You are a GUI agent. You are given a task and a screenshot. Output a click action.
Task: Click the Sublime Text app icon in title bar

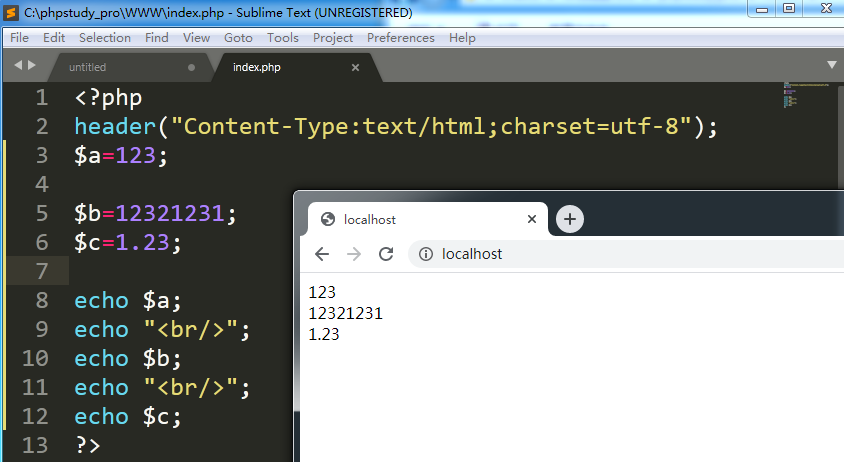pyautogui.click(x=11, y=12)
